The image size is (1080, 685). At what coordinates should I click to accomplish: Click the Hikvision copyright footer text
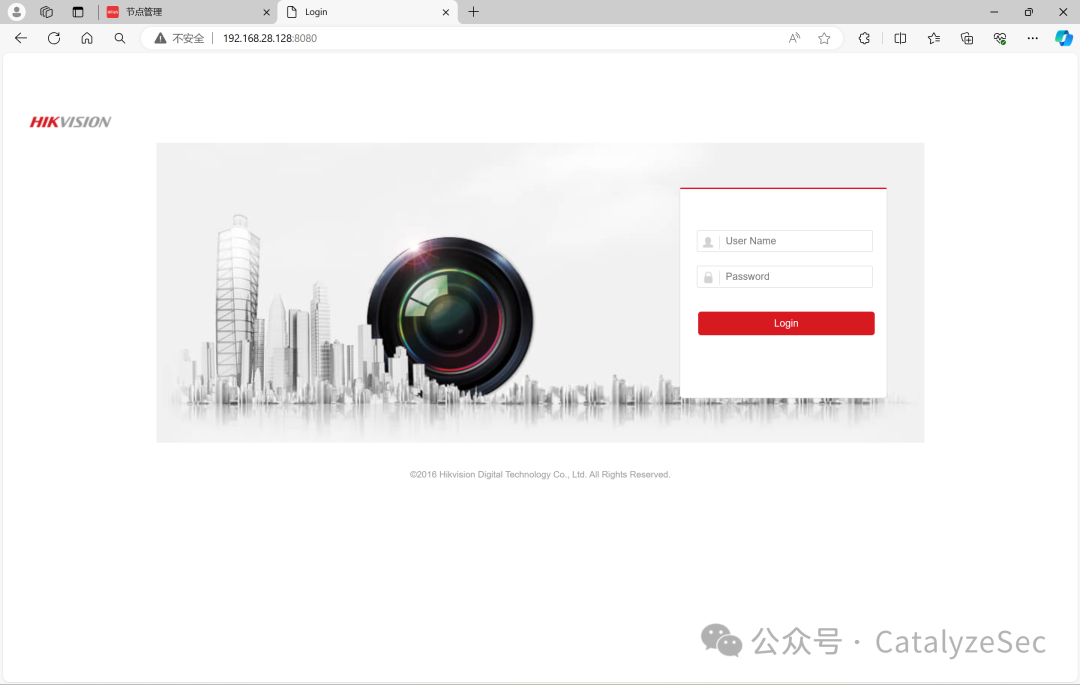pos(540,474)
